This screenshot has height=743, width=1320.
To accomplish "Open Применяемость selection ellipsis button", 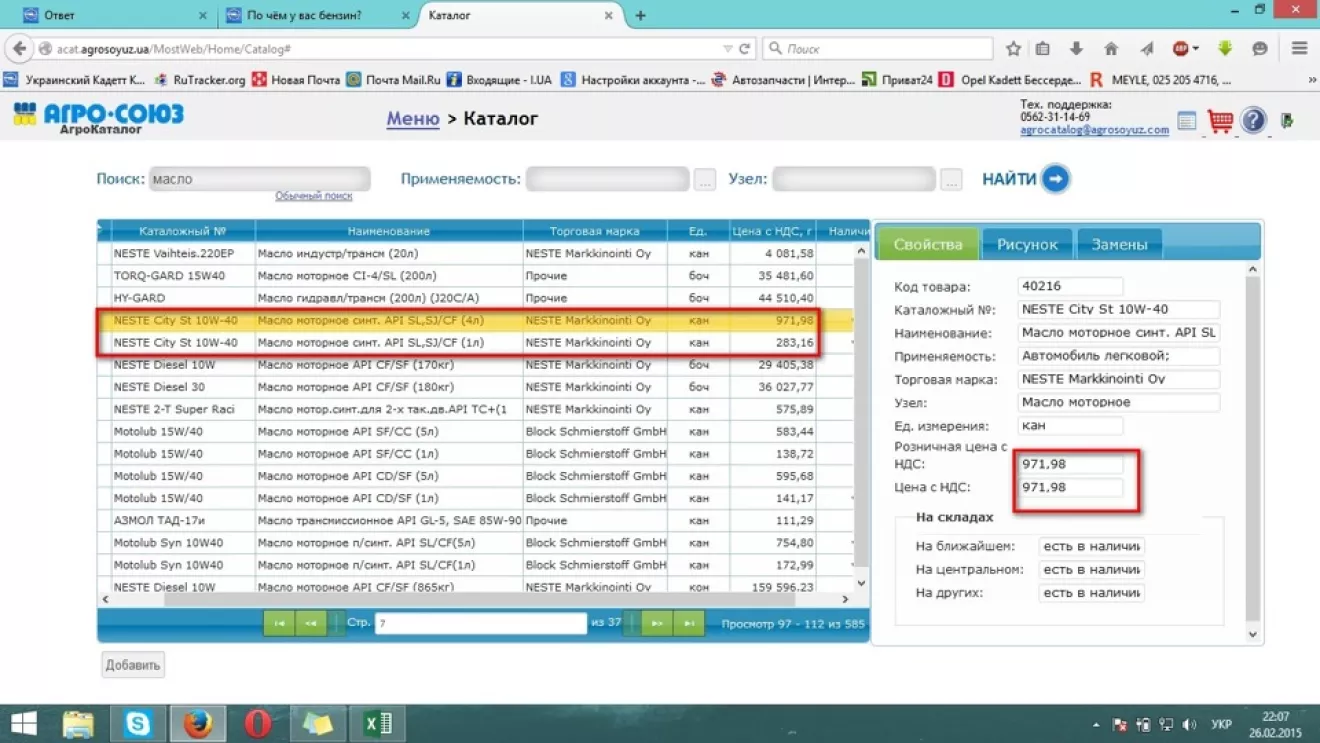I will click(704, 180).
